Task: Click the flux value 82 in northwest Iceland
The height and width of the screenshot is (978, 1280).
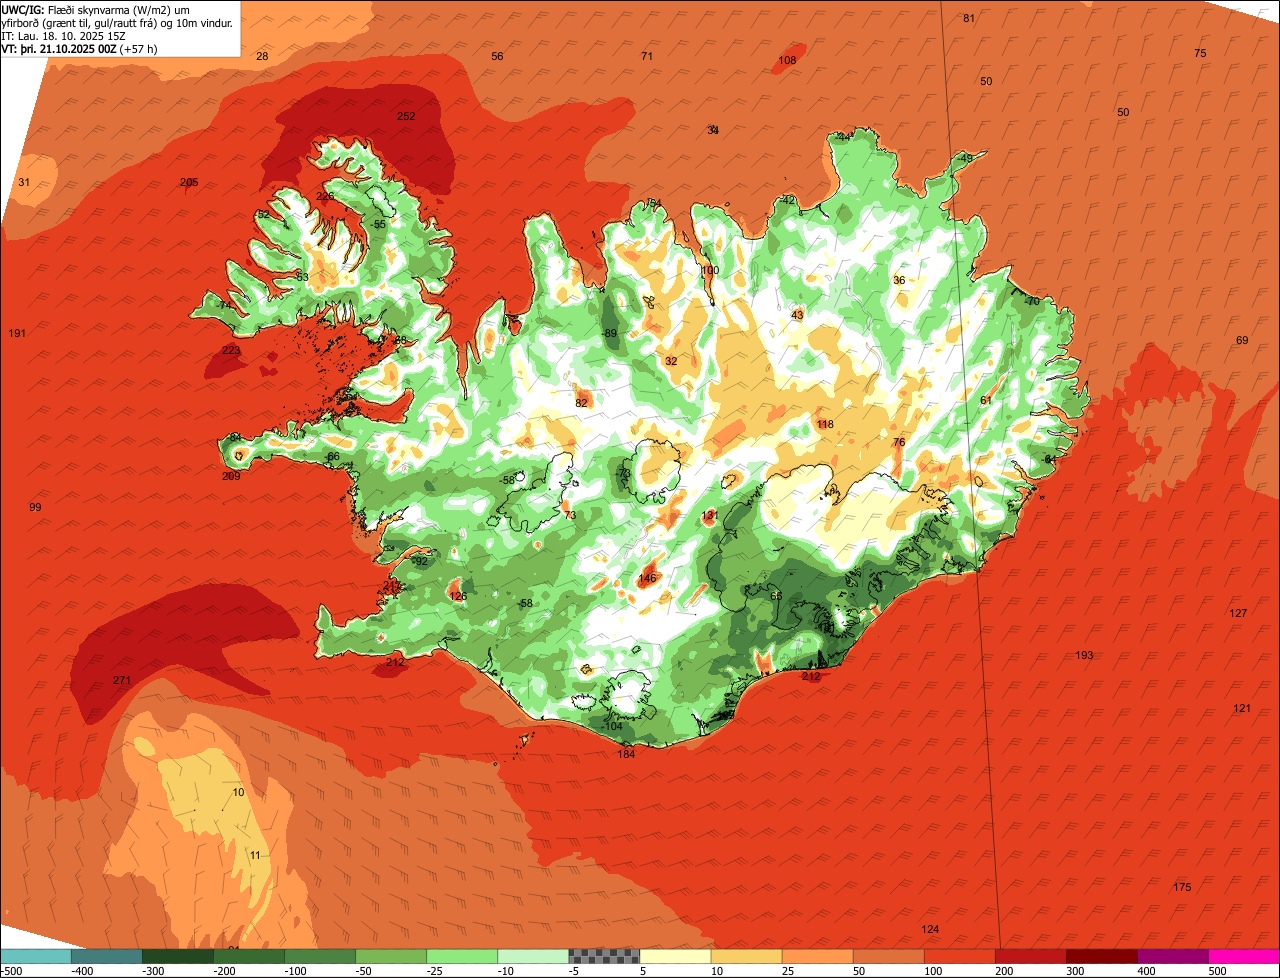Action: 581,403
